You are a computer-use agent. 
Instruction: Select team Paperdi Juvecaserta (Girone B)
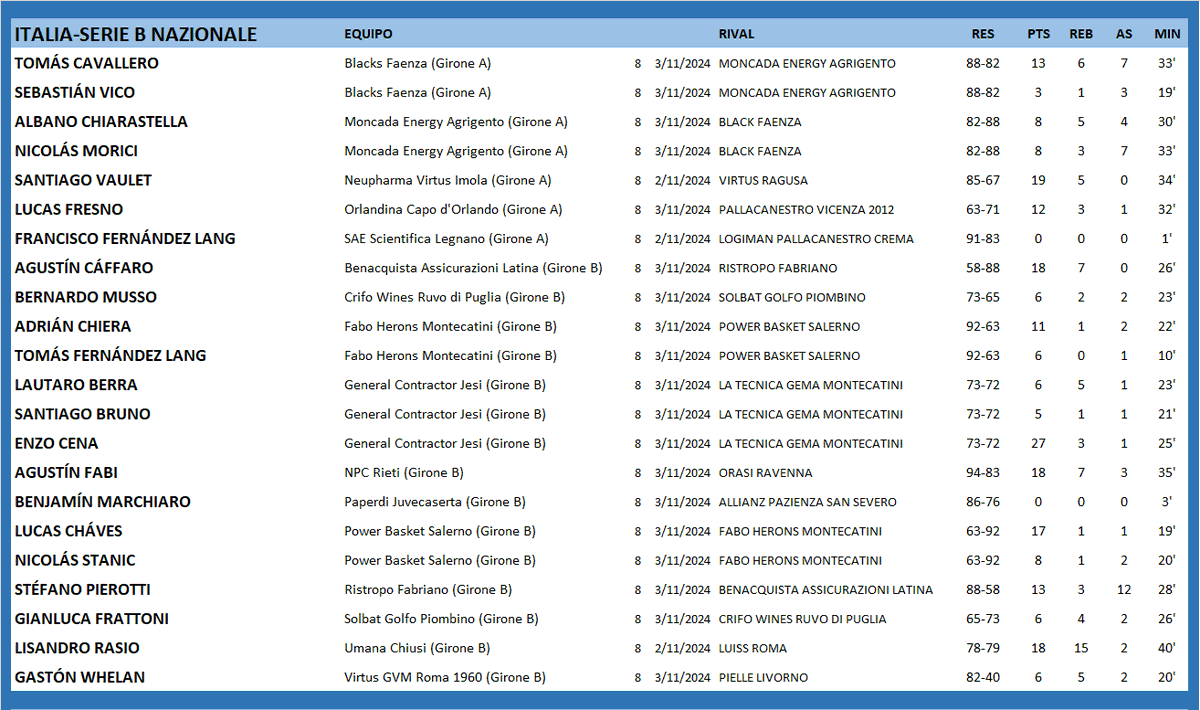[435, 502]
